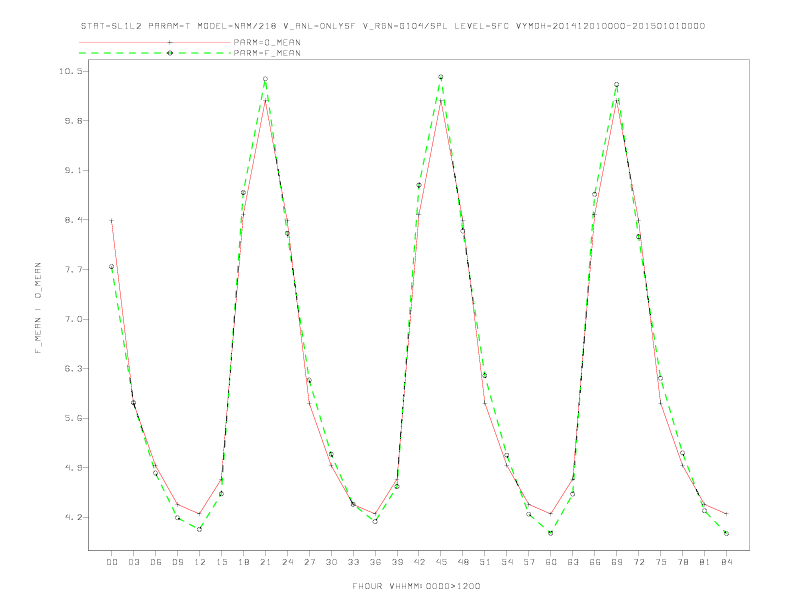
Task: Click the y-axis tick label 7.7
Action: tap(73, 270)
